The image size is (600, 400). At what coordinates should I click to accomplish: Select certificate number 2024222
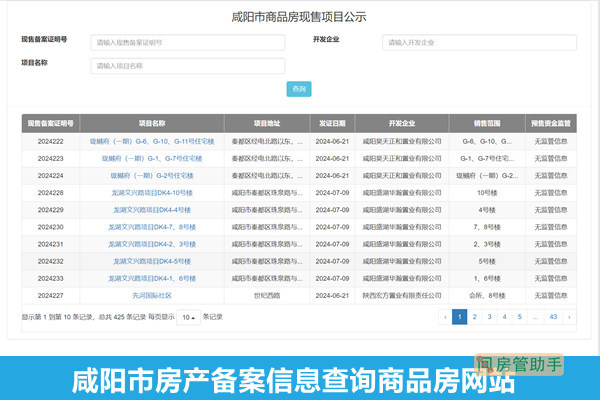[51, 142]
